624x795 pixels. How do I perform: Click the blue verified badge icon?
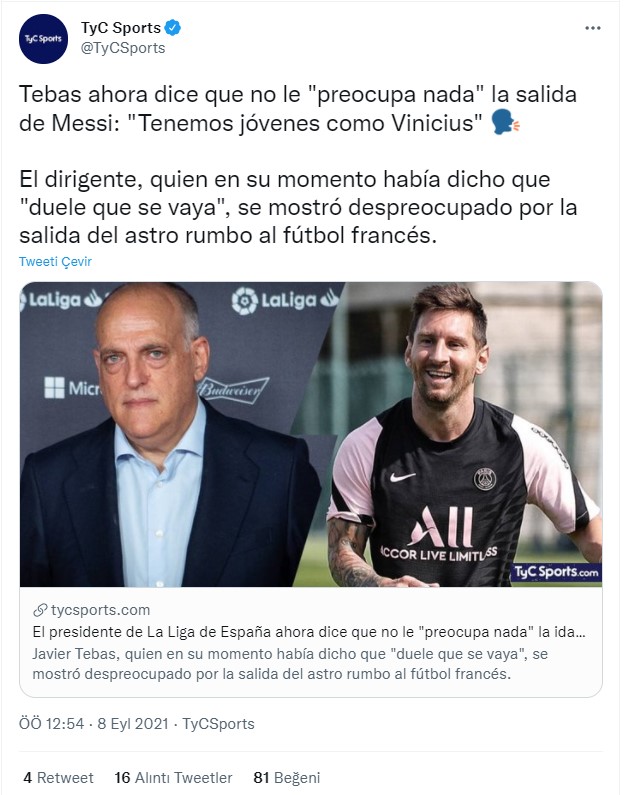coord(173,27)
